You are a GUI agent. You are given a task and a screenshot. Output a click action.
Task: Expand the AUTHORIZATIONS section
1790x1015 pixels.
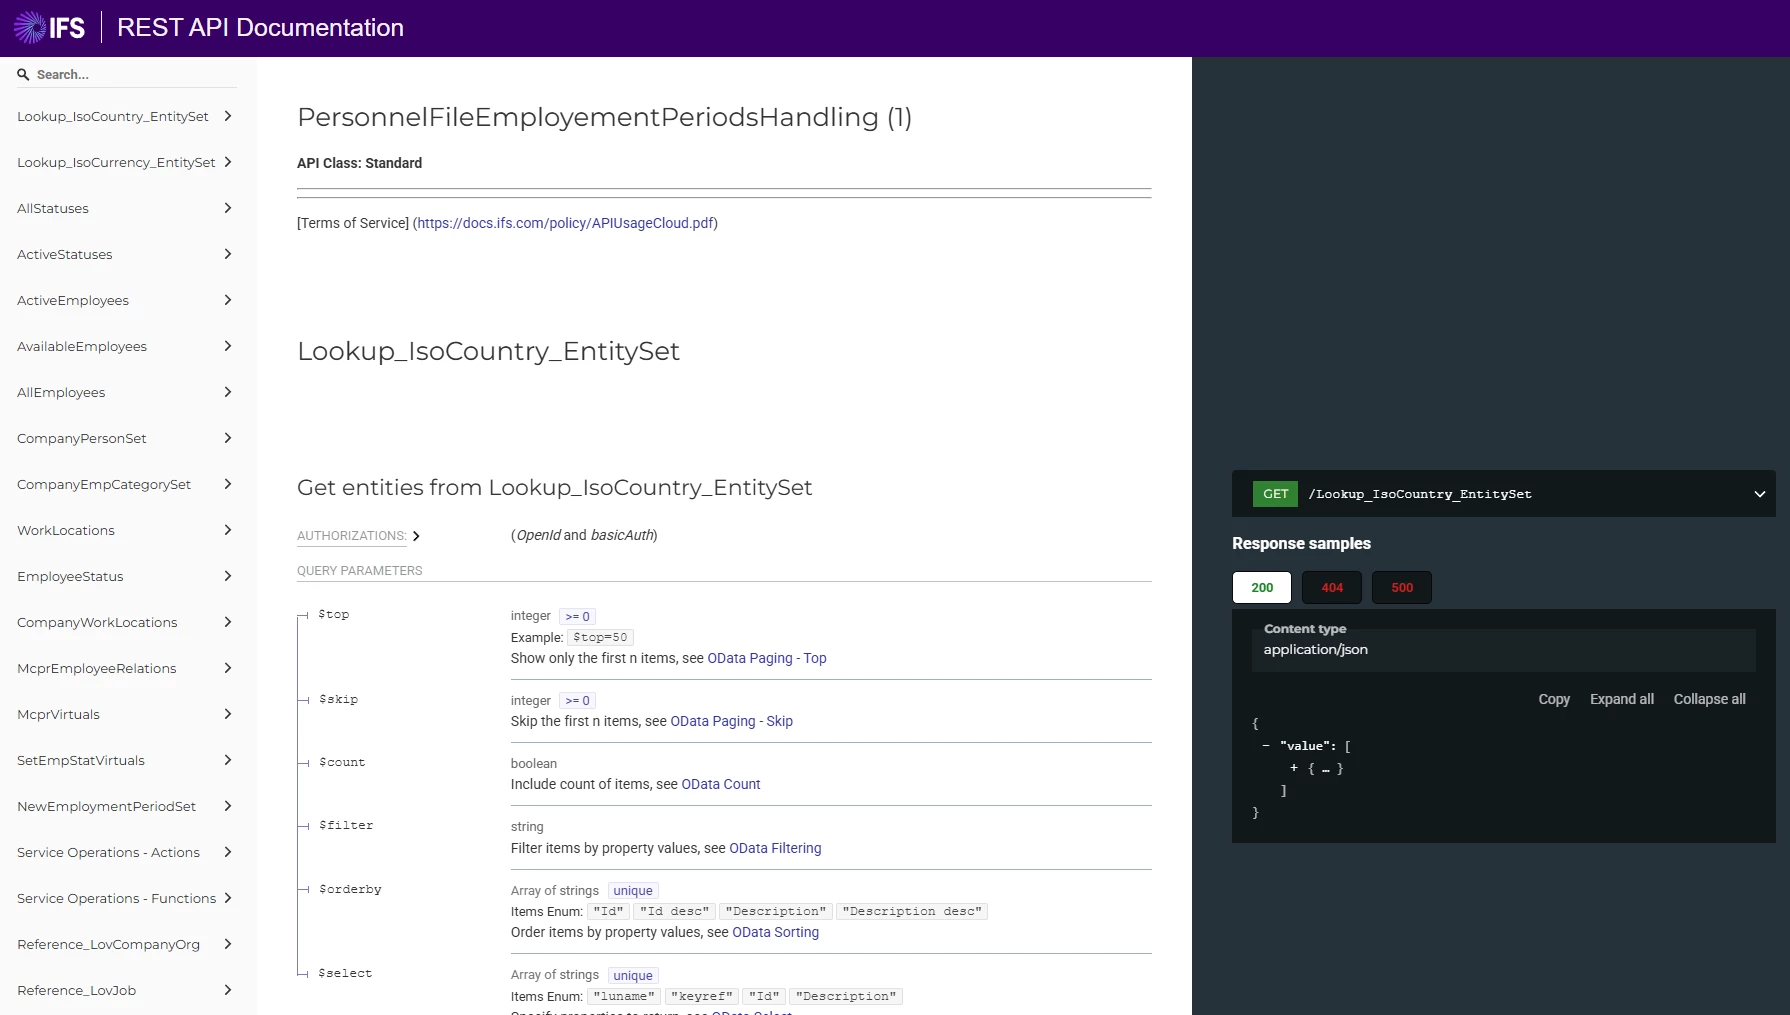358,536
